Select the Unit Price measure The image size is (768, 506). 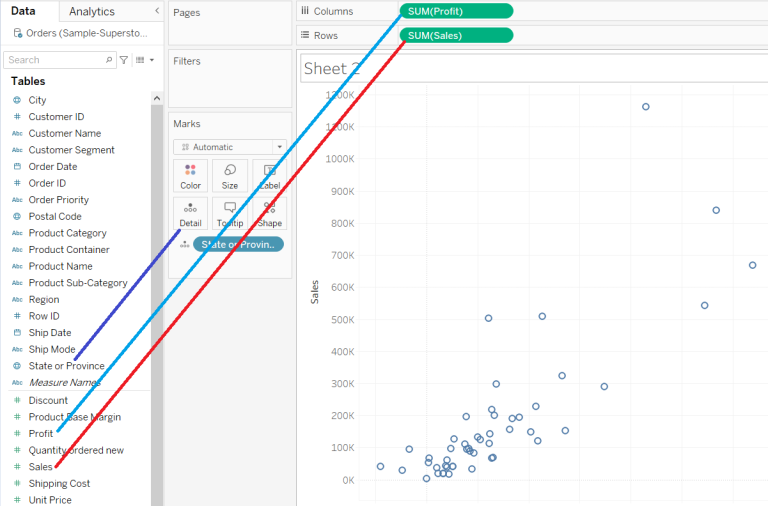50,500
